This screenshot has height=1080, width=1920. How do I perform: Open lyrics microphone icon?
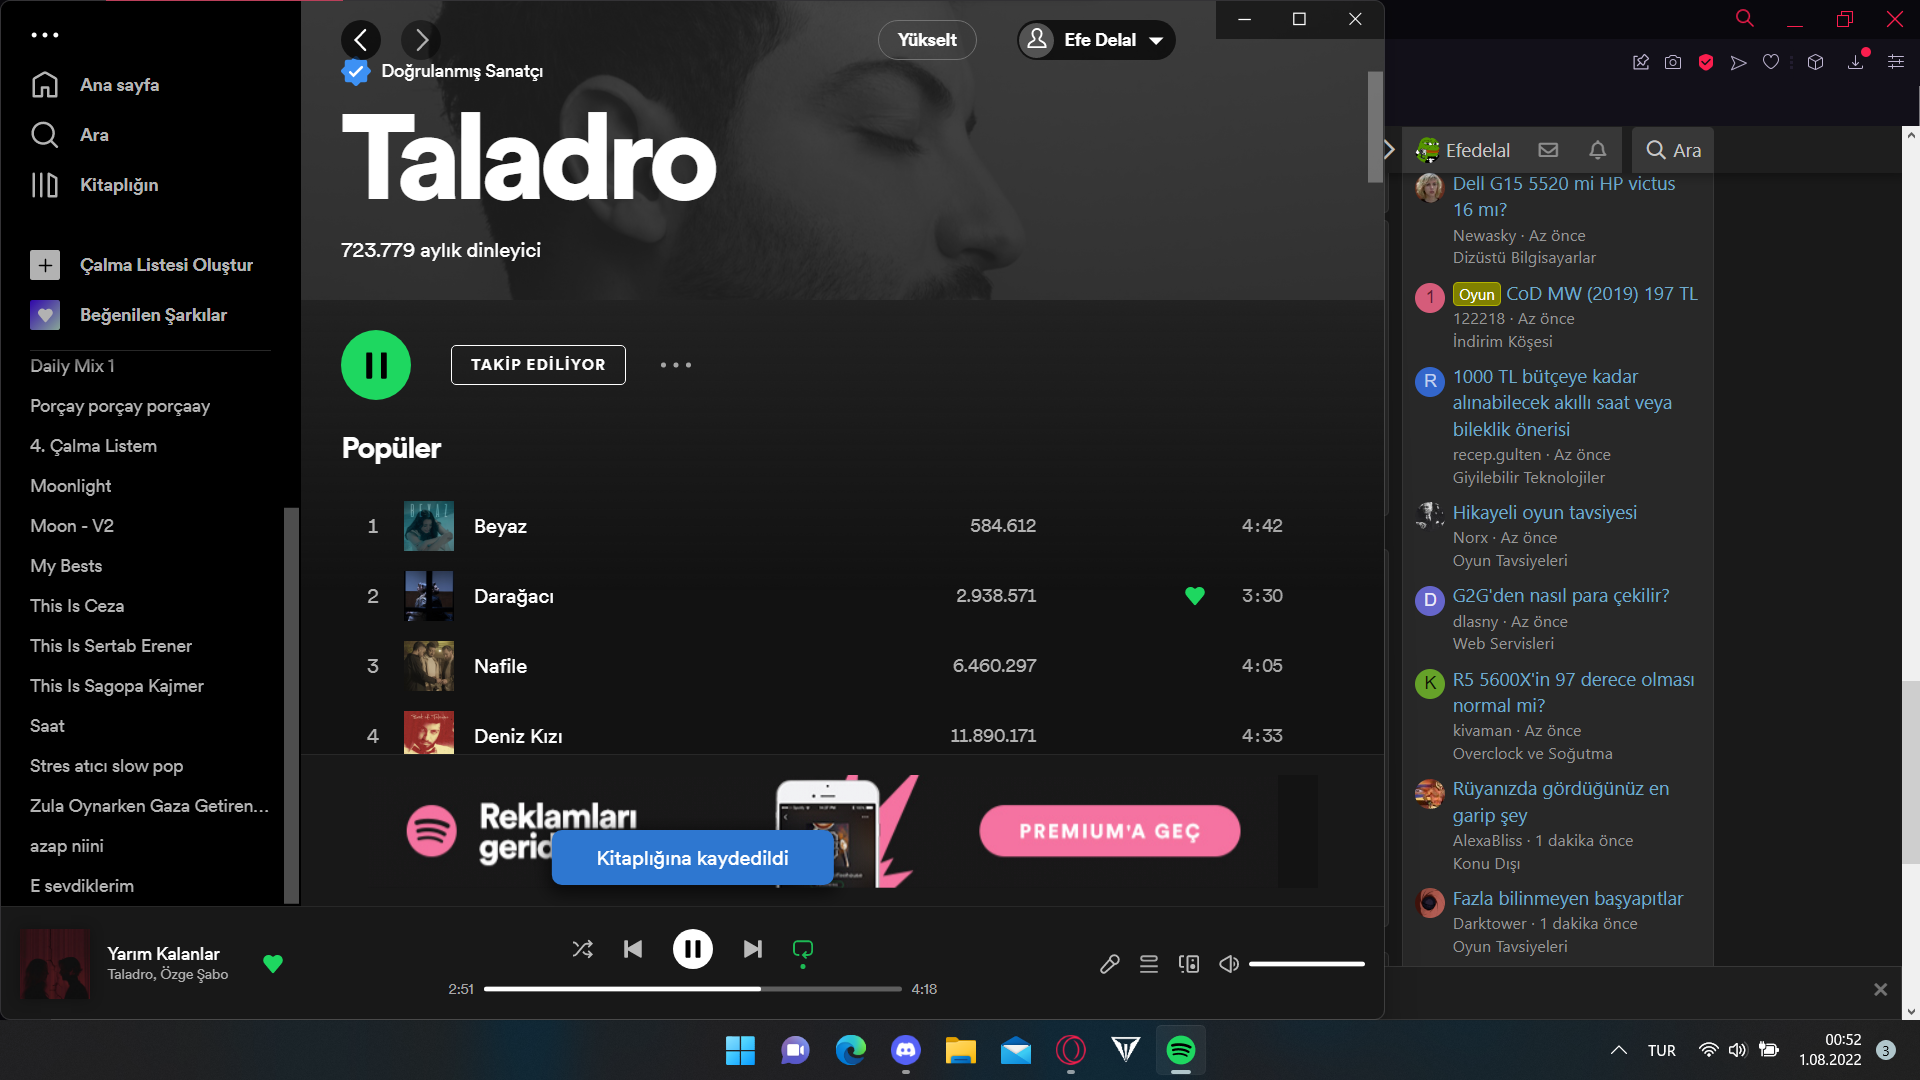coord(1109,964)
